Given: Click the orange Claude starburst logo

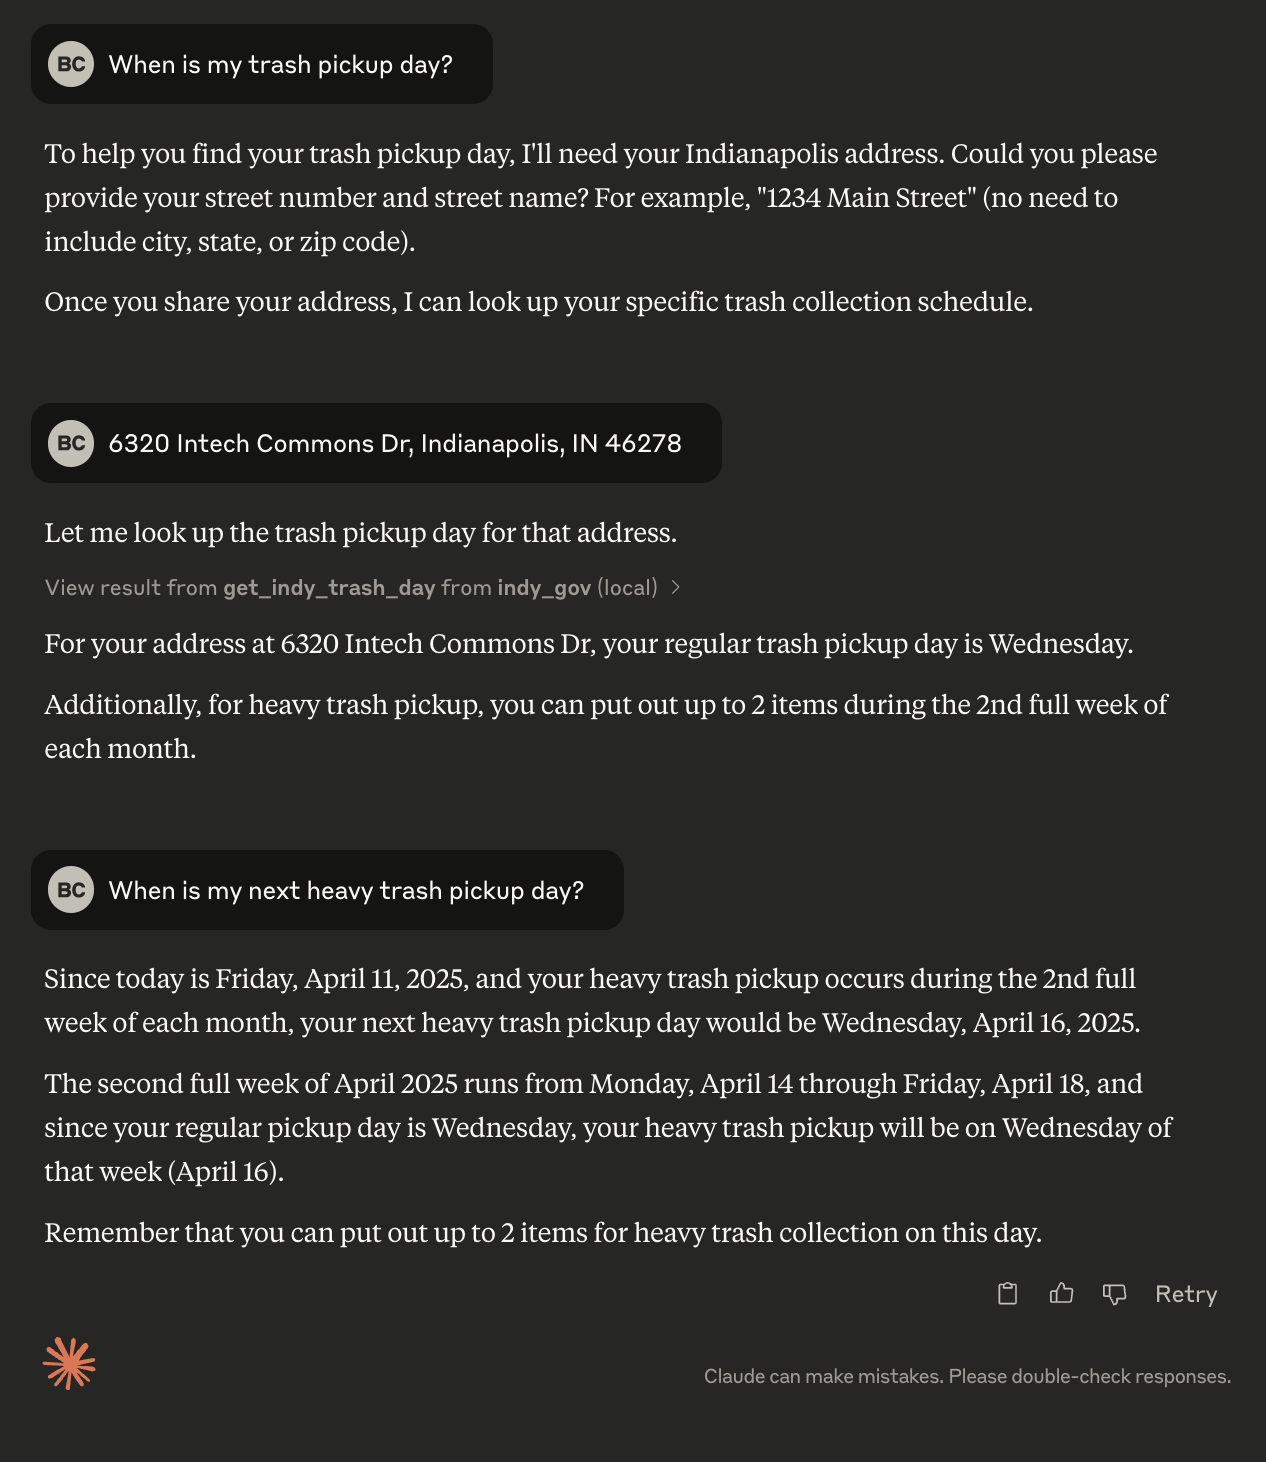Looking at the screenshot, I should (x=69, y=1363).
